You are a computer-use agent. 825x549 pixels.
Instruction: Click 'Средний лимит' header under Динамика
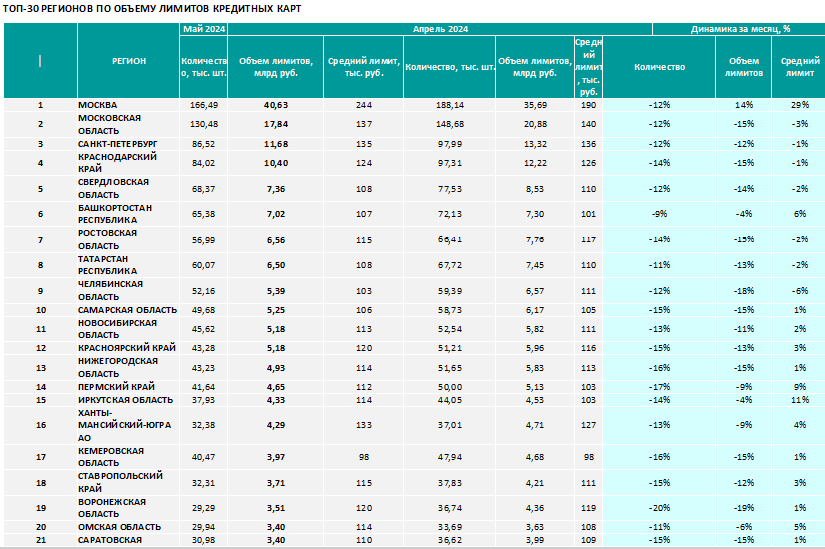pyautogui.click(x=800, y=67)
